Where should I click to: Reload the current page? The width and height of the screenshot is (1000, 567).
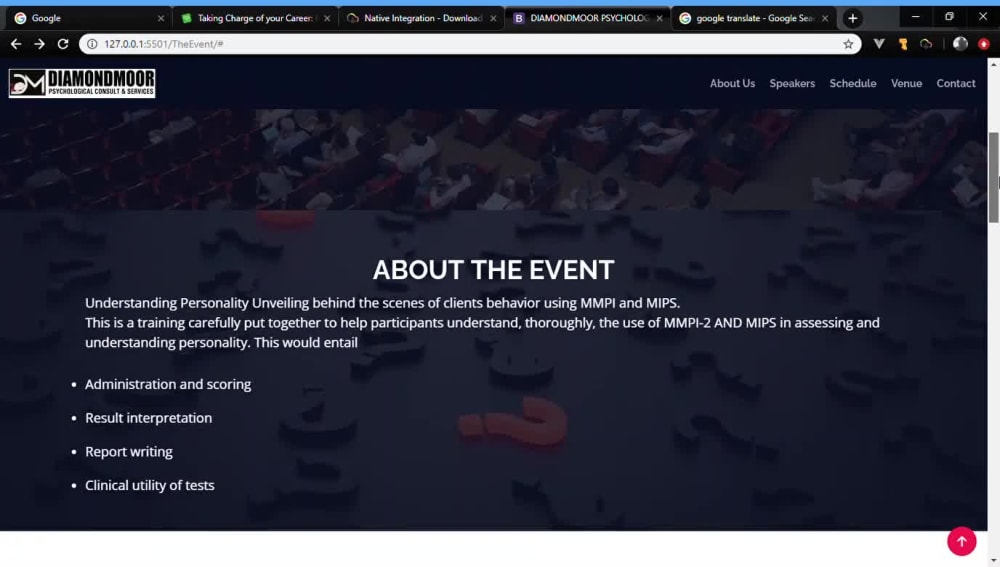62,44
